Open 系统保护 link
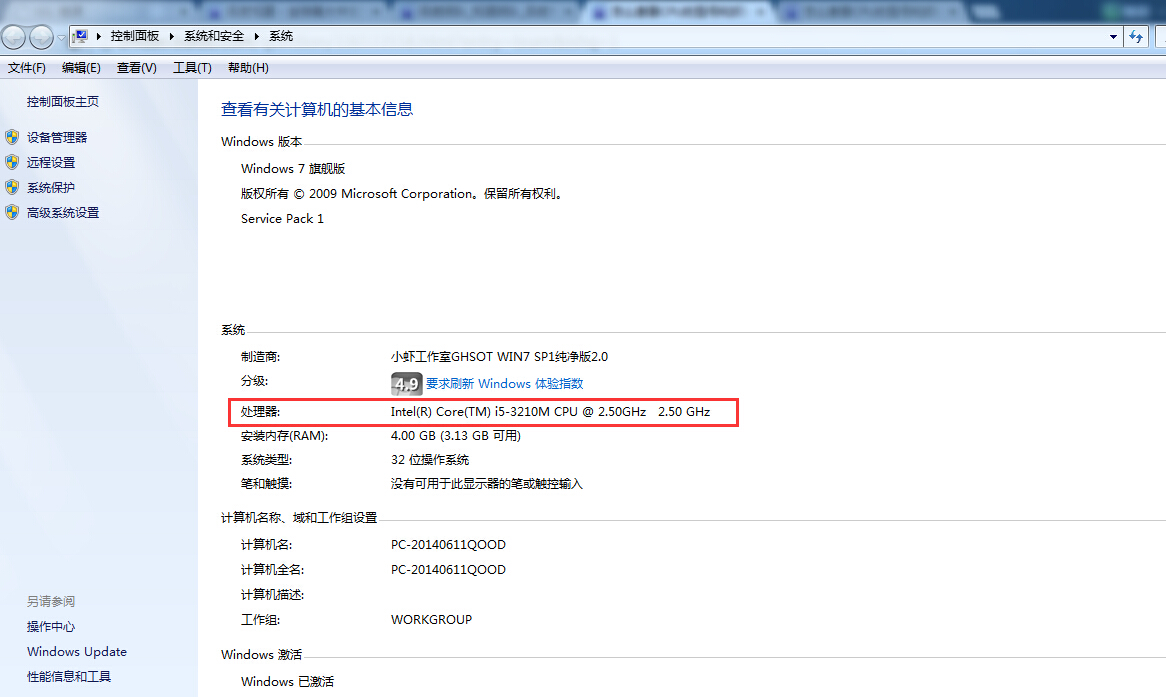1166x697 pixels. click(51, 187)
